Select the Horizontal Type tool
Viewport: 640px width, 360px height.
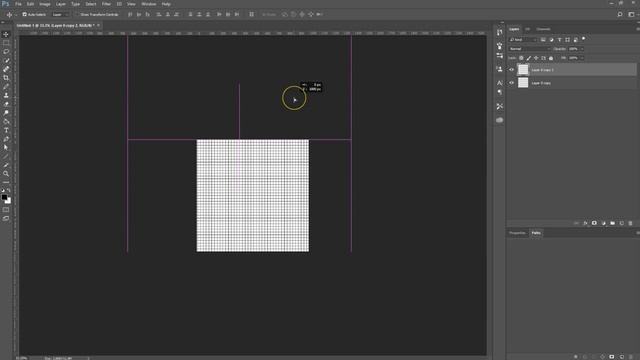tap(6, 130)
